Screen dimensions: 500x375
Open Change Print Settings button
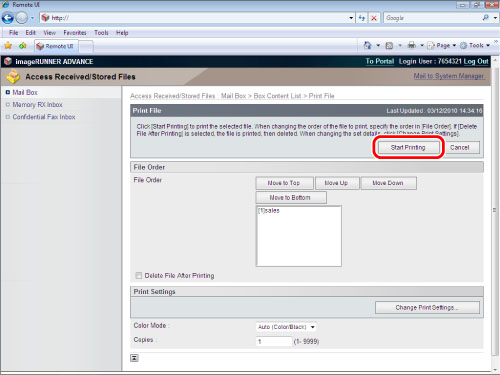point(427,308)
